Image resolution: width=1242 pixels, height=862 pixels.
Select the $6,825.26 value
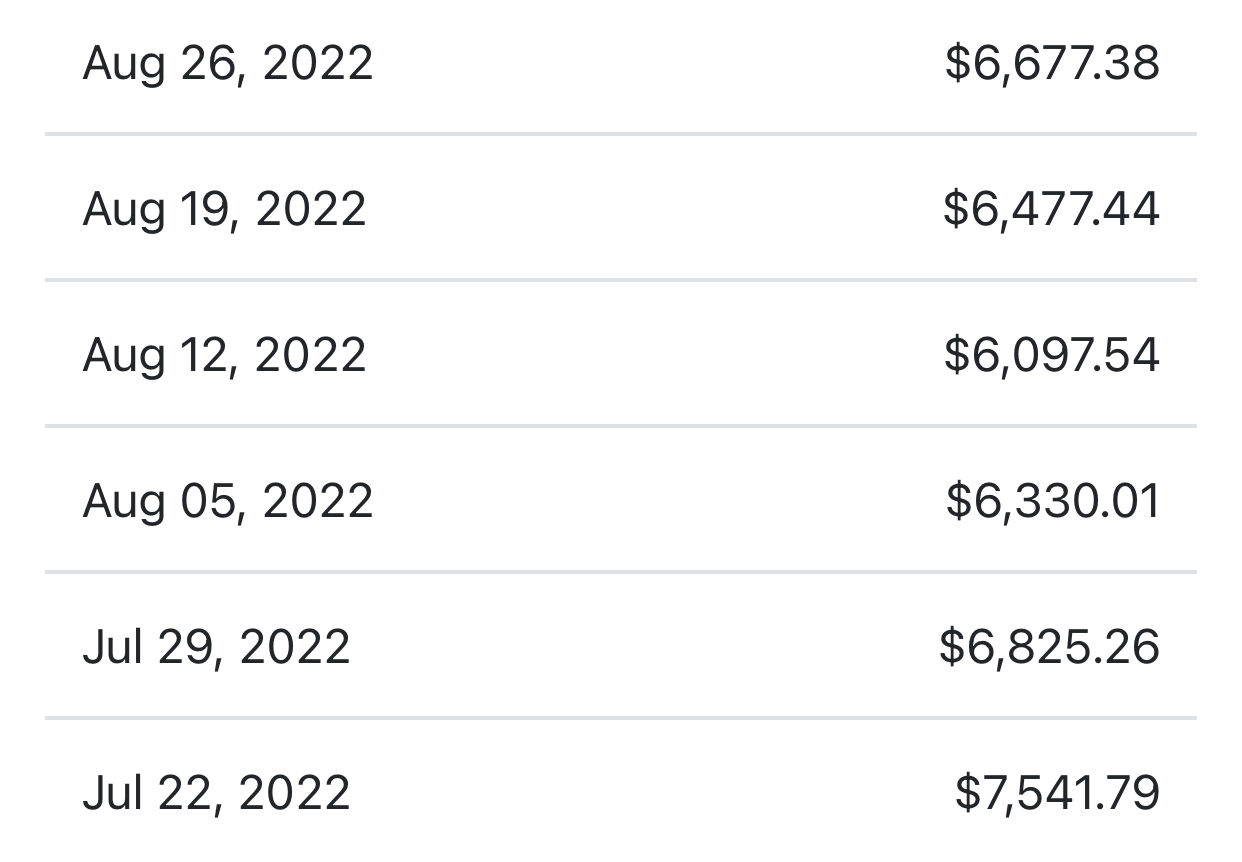(1049, 647)
